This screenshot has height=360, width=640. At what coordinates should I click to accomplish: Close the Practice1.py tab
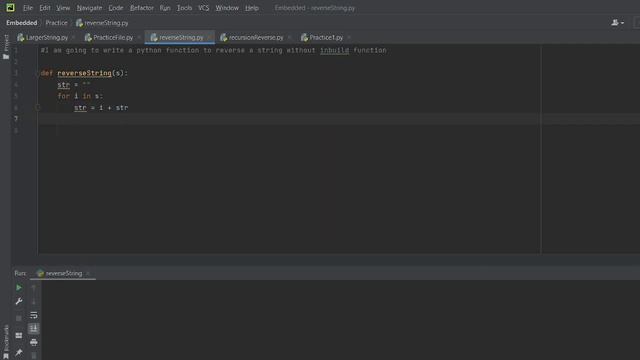coord(349,38)
